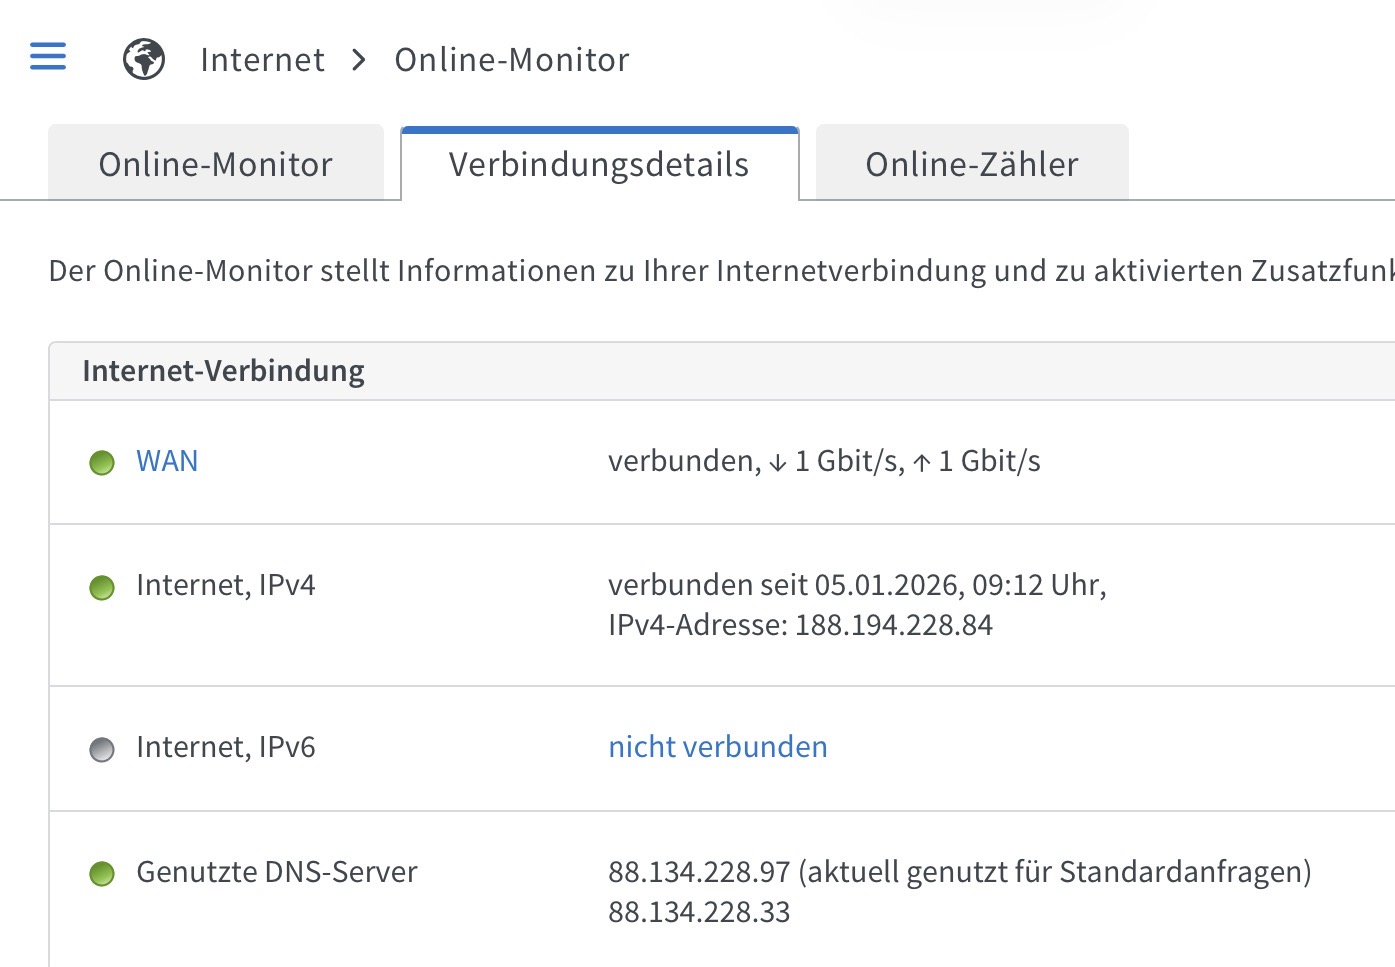The image size is (1395, 967).
Task: Select the Verbindungsdetails tab
Action: (x=599, y=164)
